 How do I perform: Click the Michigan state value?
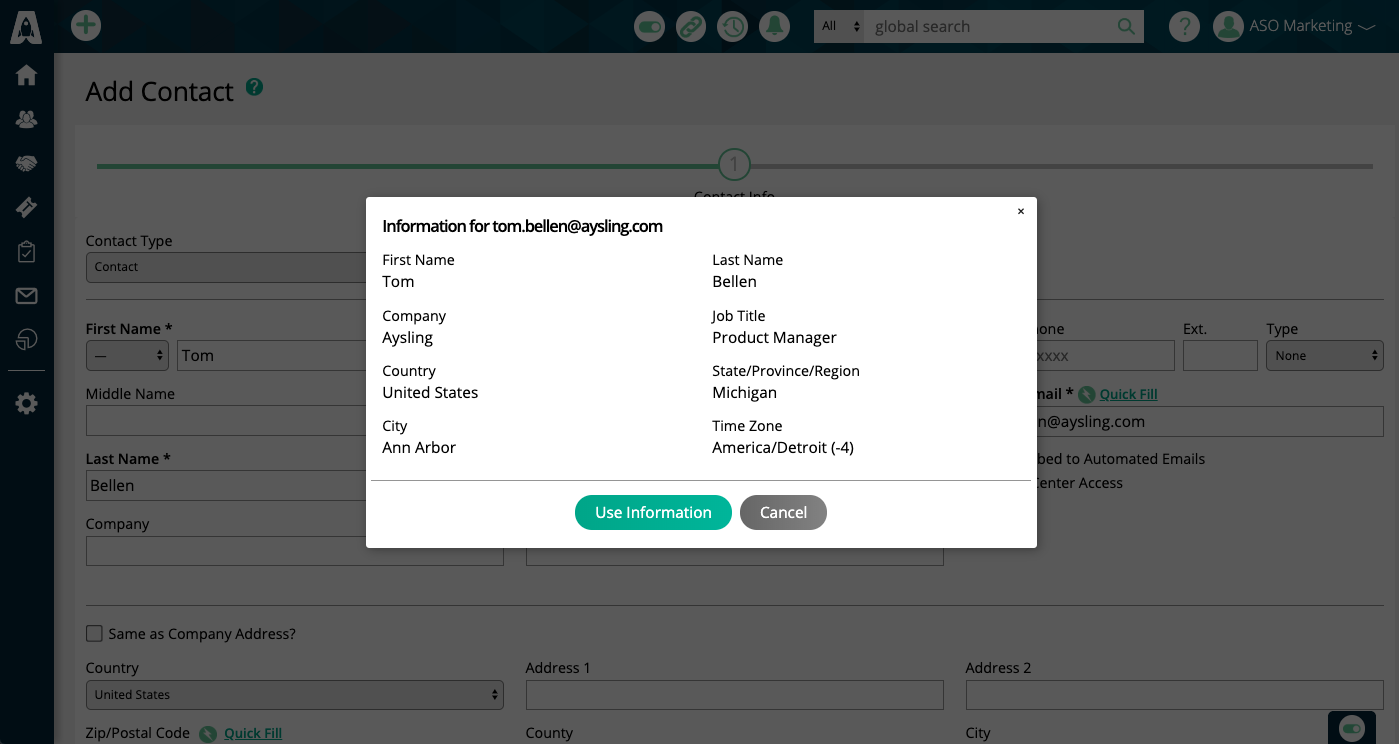click(x=744, y=392)
